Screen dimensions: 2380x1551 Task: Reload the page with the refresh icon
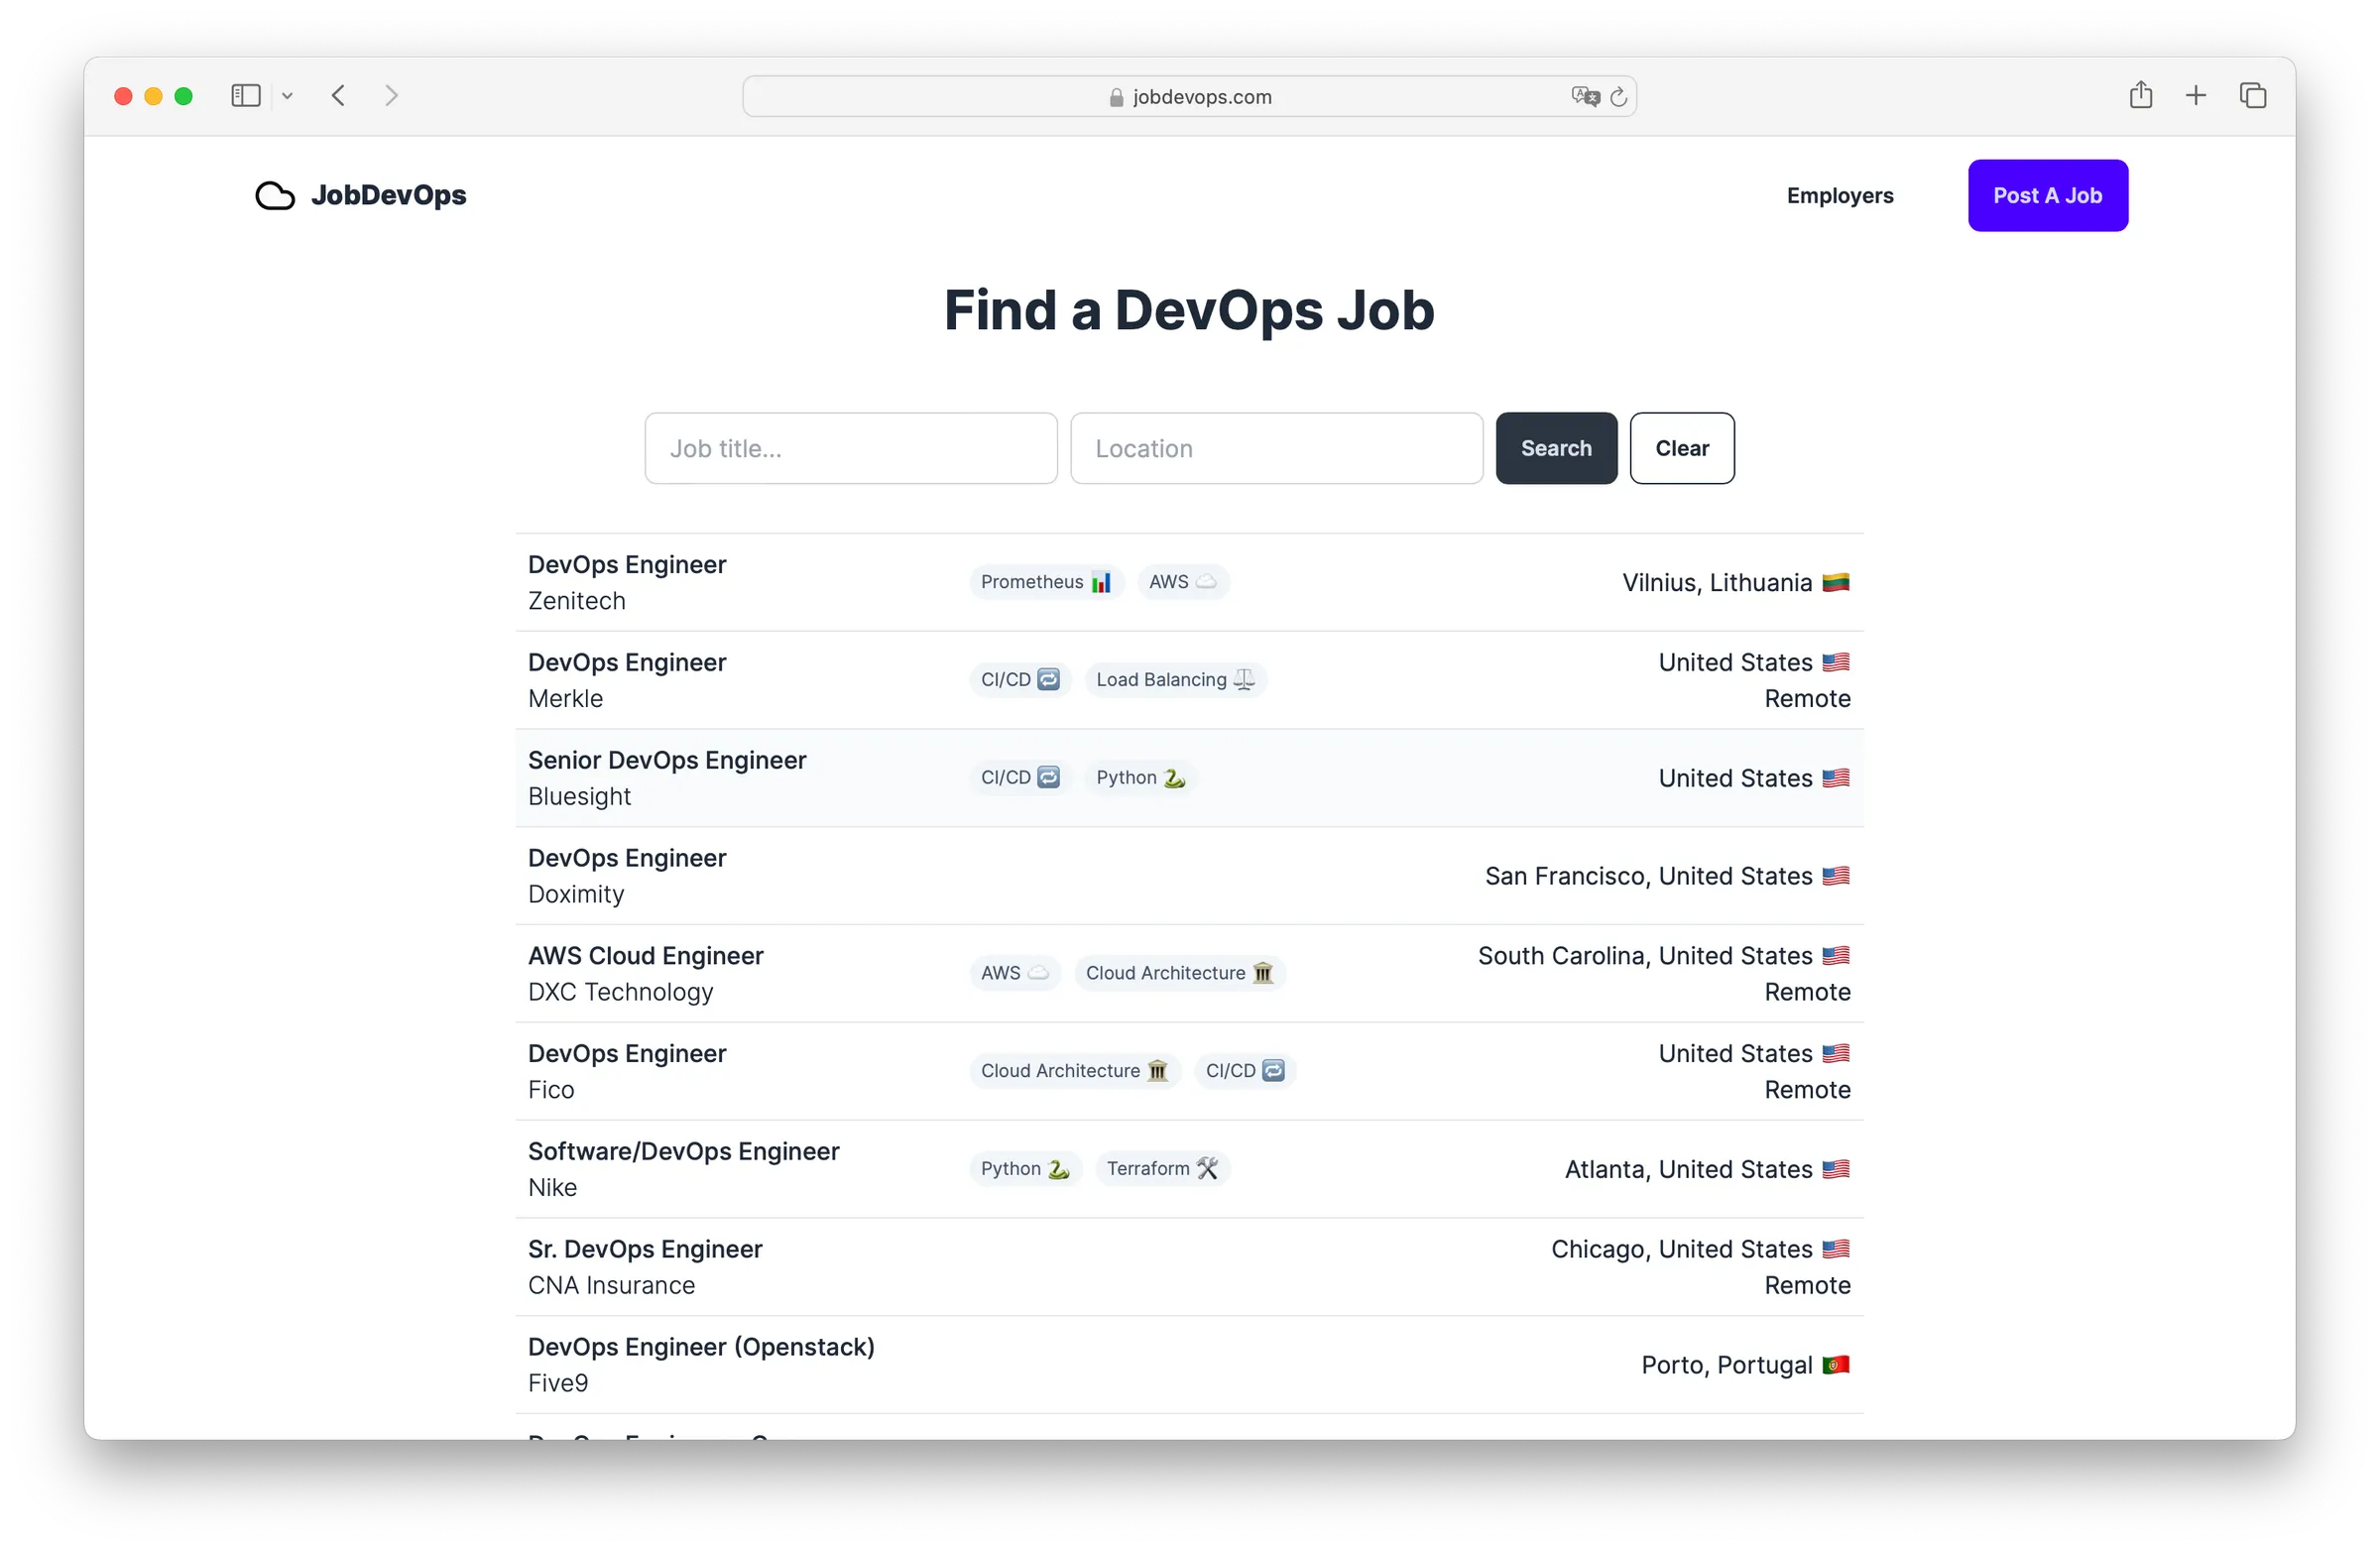1620,96
